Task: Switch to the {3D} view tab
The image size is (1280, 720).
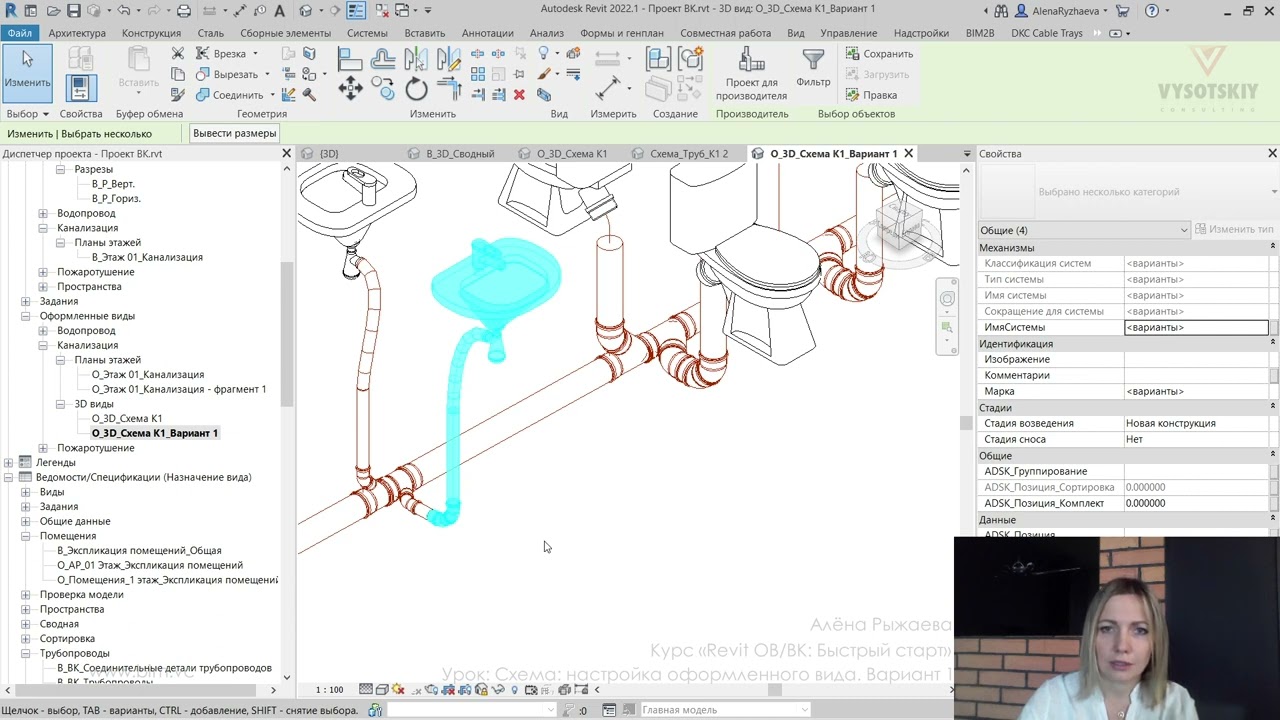Action: [x=329, y=154]
